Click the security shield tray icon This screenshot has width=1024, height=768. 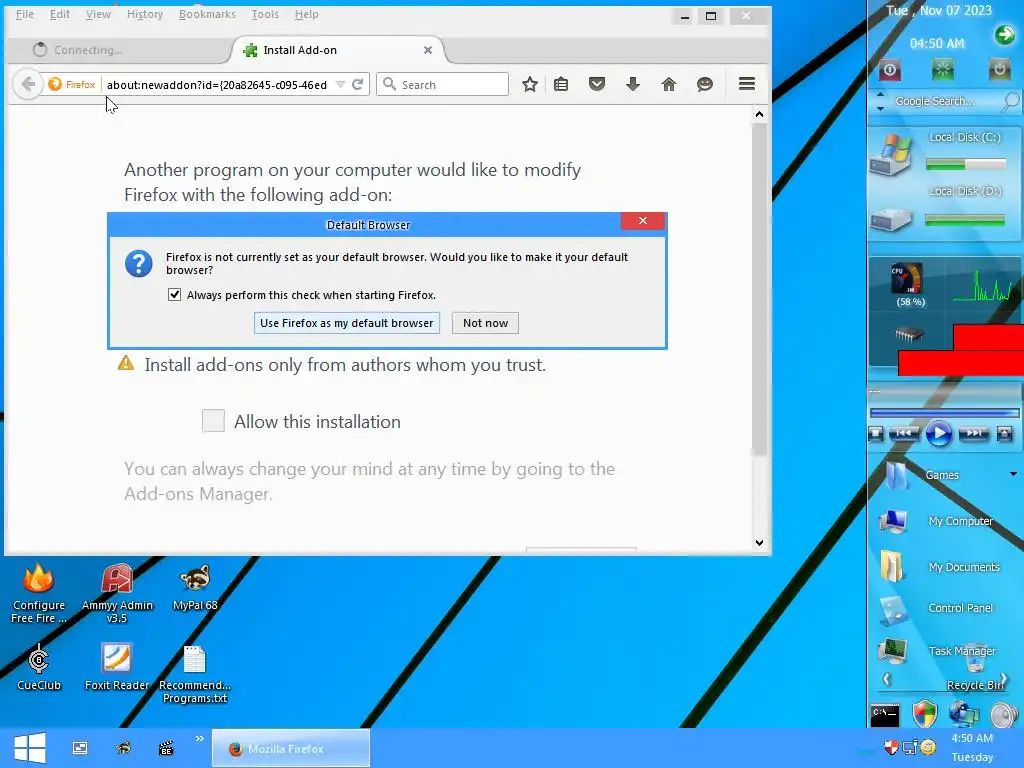(891, 746)
